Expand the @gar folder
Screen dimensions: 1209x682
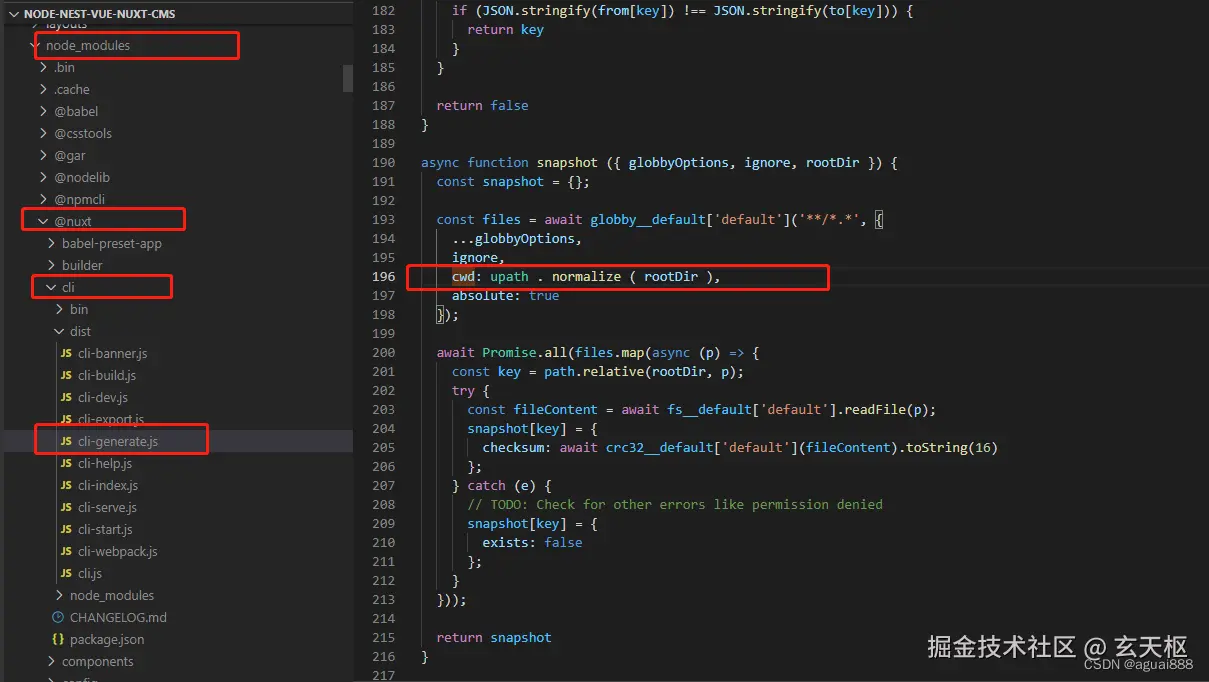[x=43, y=155]
